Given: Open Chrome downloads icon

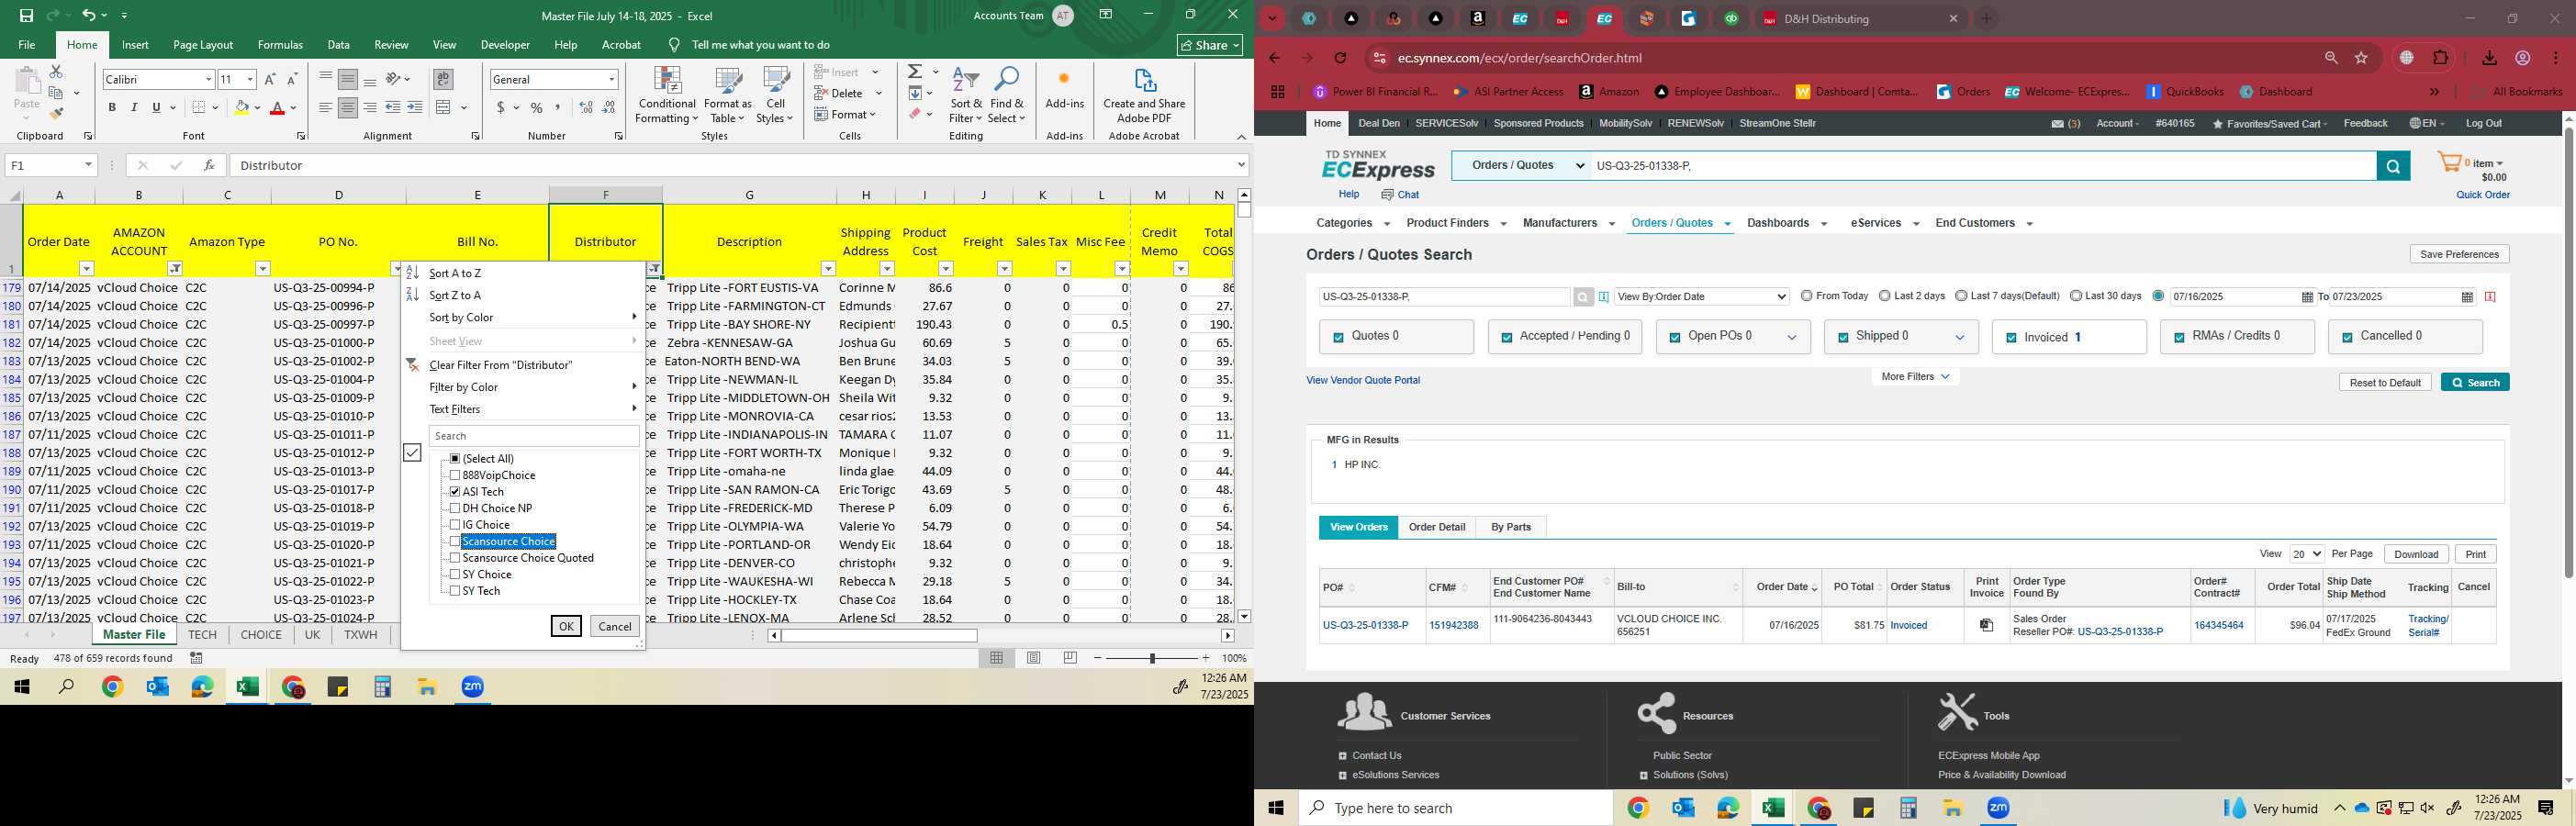Looking at the screenshot, I should pos(2489,58).
